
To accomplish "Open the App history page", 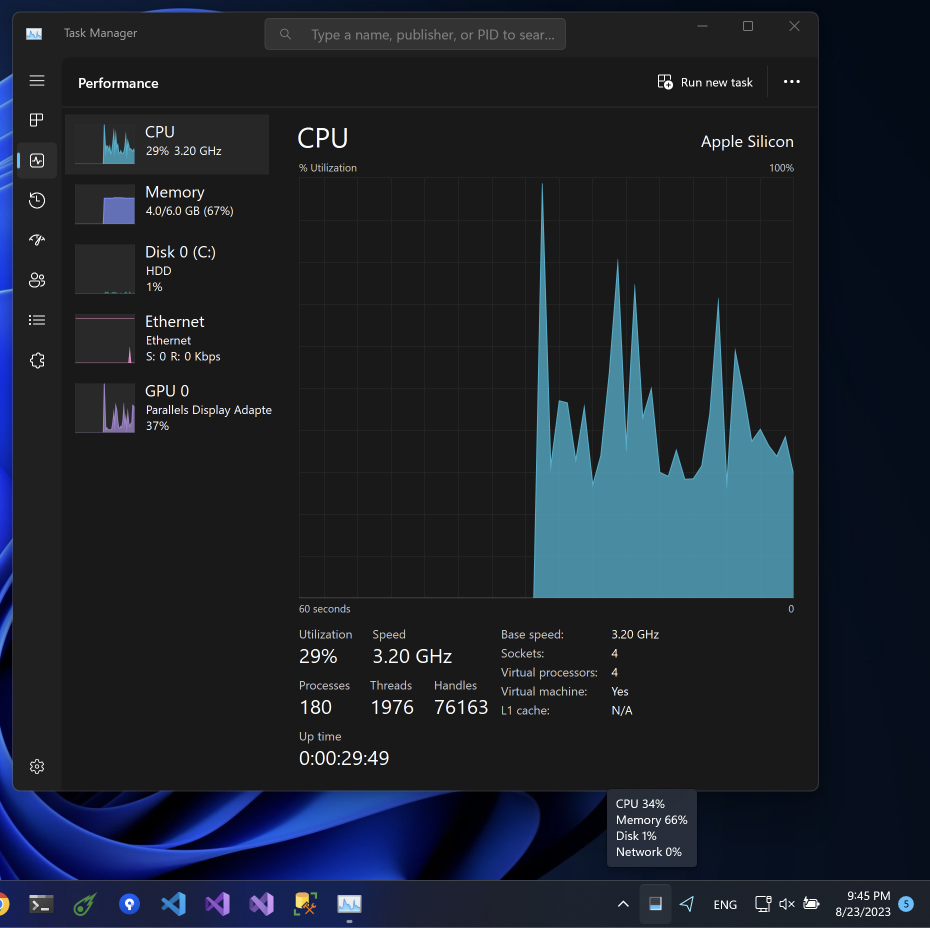I will [36, 200].
